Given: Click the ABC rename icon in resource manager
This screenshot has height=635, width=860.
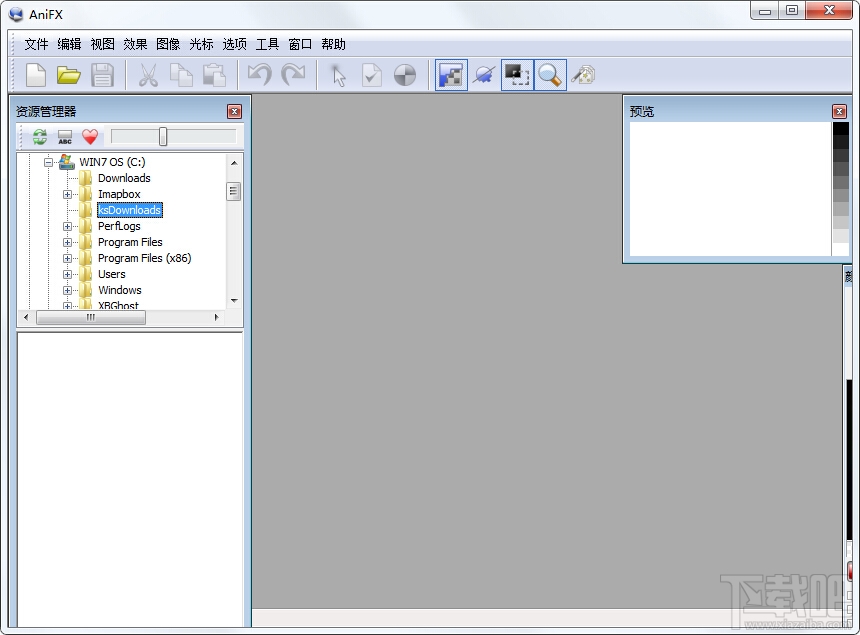Looking at the screenshot, I should (65, 137).
